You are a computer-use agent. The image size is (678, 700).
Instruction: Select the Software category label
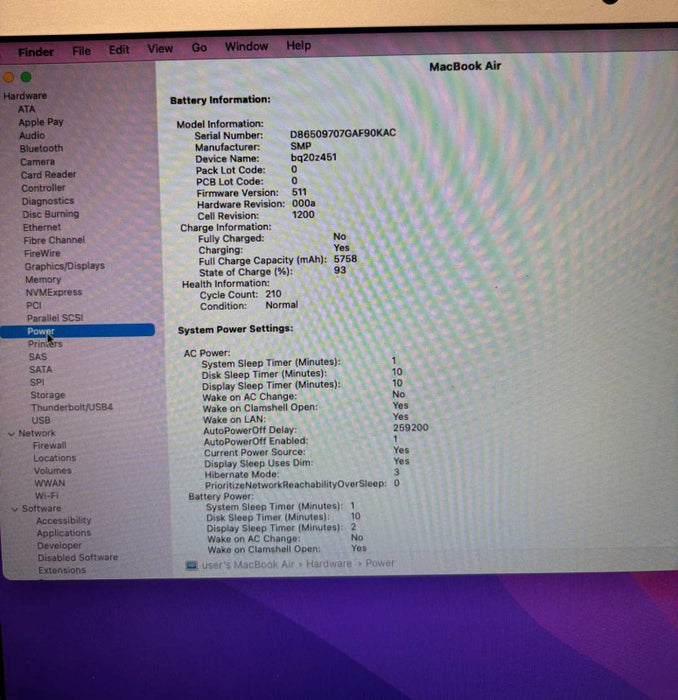[42, 508]
